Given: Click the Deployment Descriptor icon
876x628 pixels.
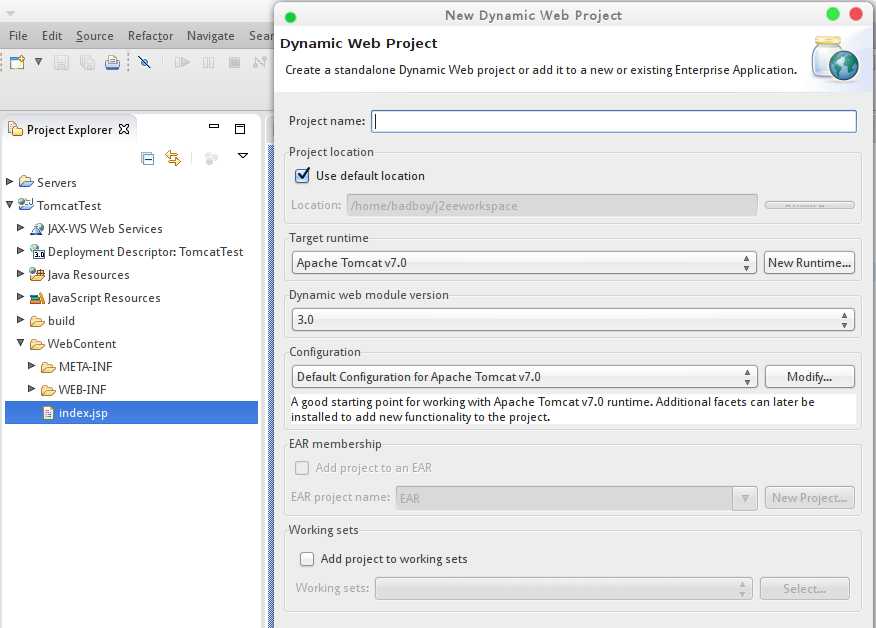Looking at the screenshot, I should tap(37, 251).
